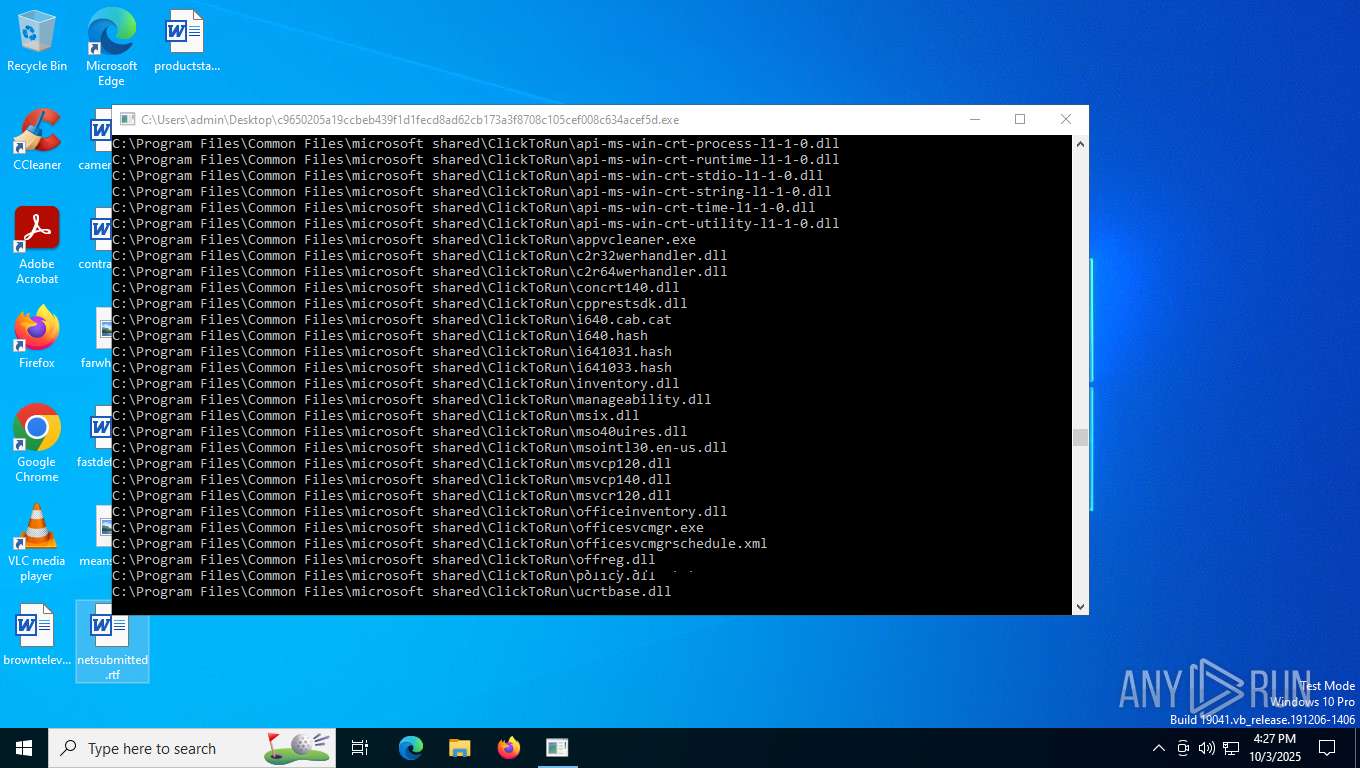Click the line ending with cpprestsdk.dll
The image size is (1360, 768).
[400, 304]
